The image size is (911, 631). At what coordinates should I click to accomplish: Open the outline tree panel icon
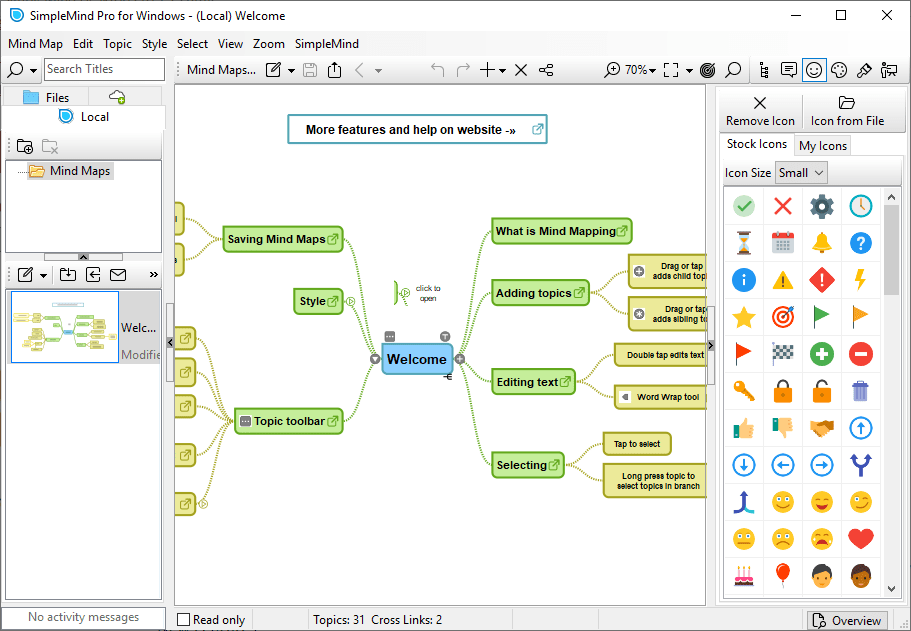tap(764, 70)
